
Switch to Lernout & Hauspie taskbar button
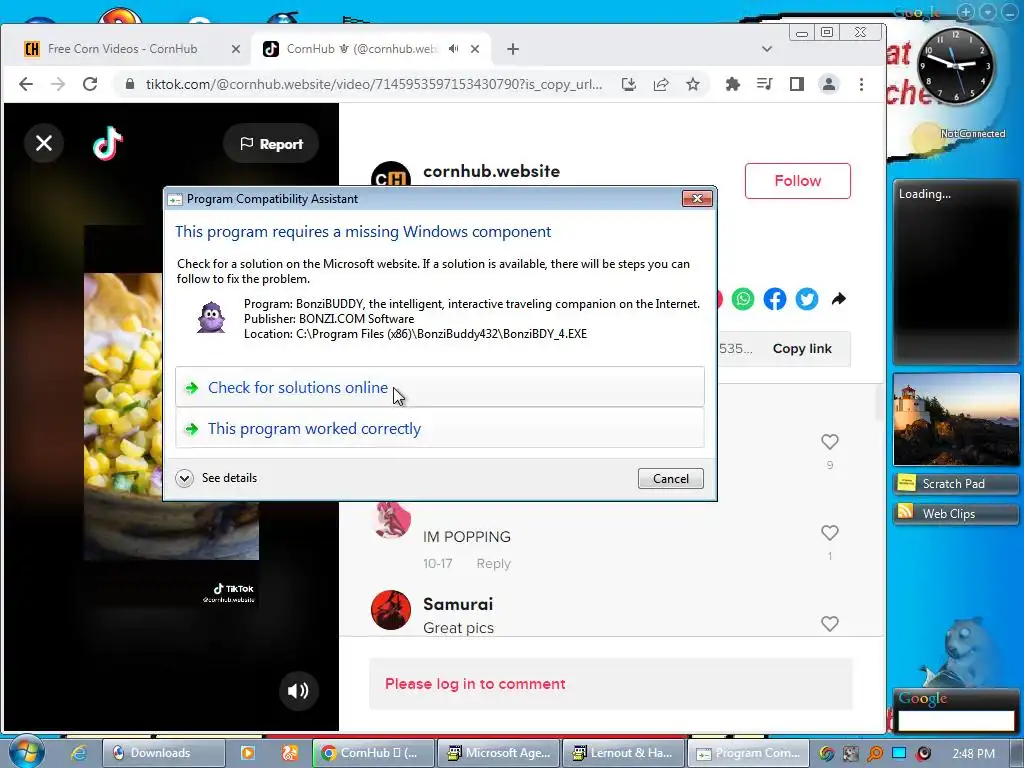click(624, 753)
